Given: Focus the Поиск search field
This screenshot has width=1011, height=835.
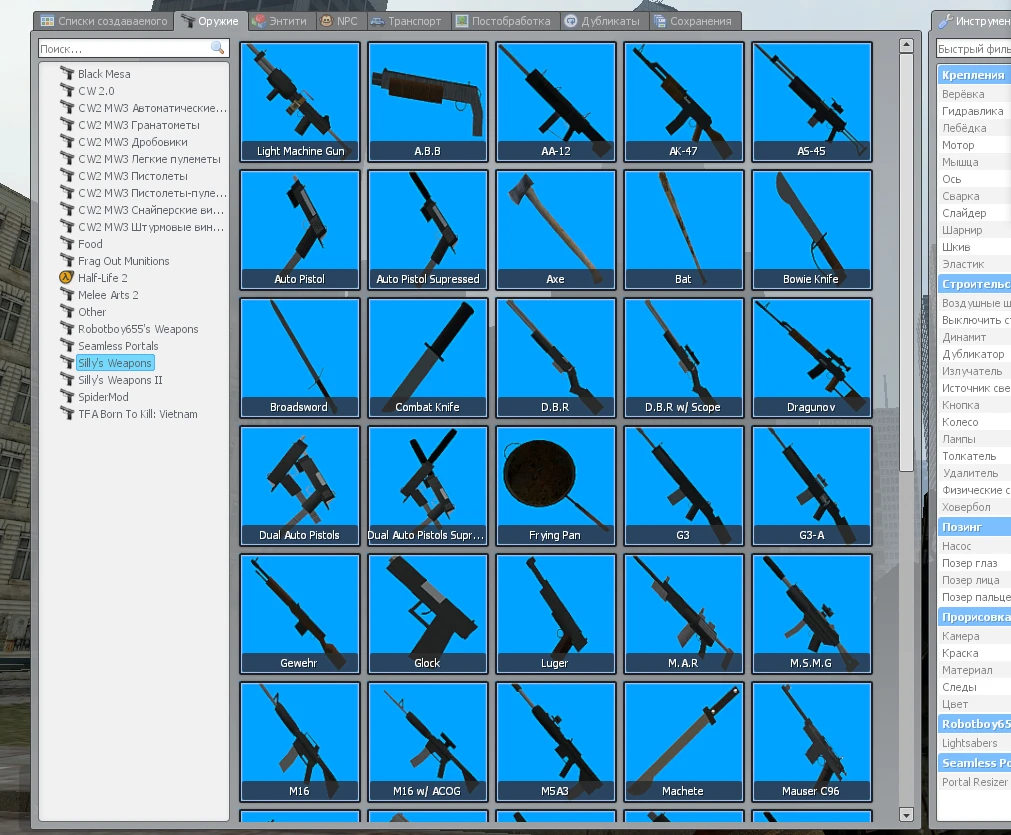Looking at the screenshot, I should click(122, 48).
